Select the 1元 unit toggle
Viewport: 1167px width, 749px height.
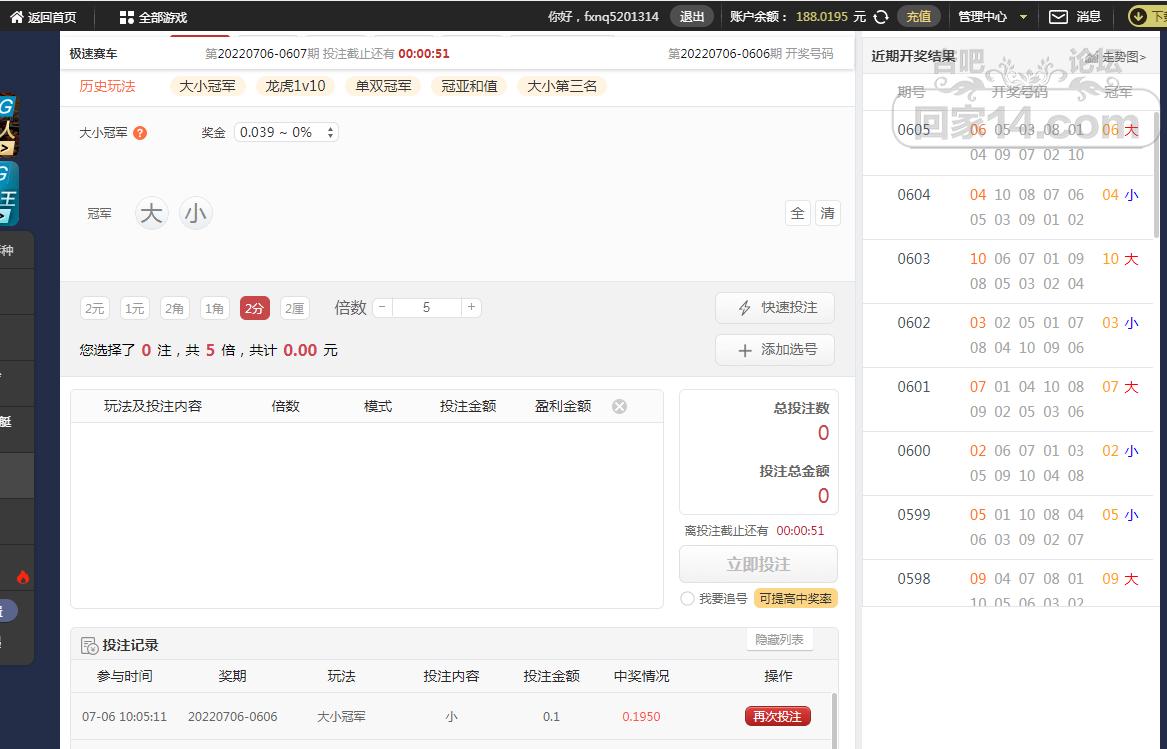[x=134, y=308]
